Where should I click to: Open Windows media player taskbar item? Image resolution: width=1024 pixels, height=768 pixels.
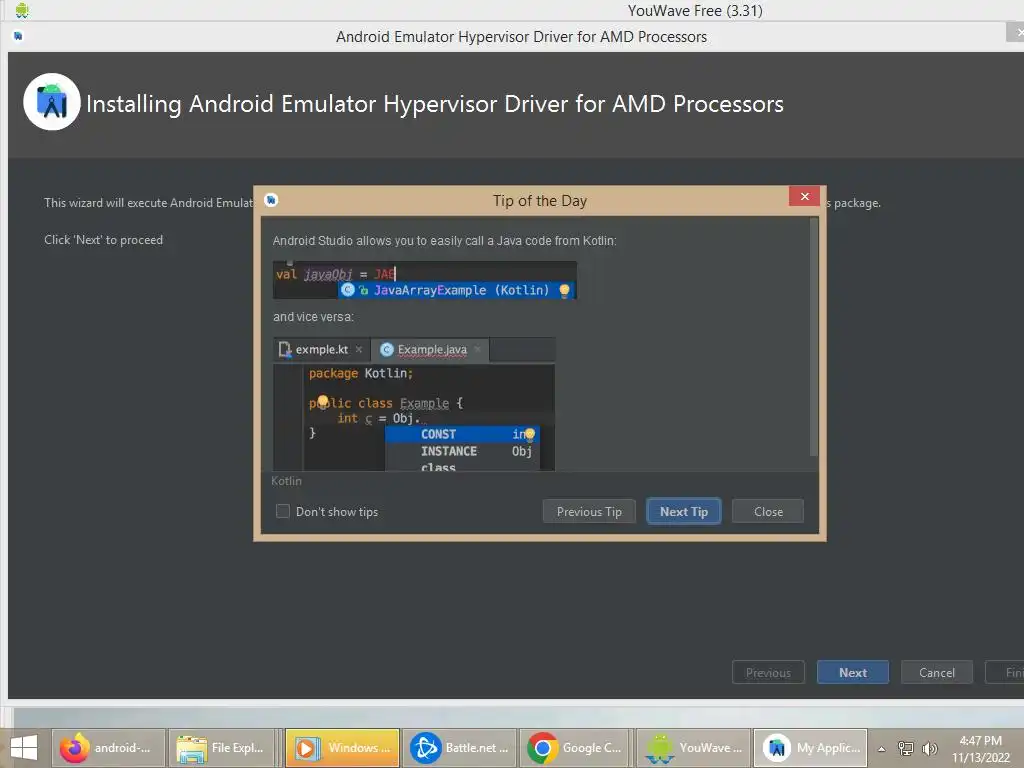click(342, 748)
